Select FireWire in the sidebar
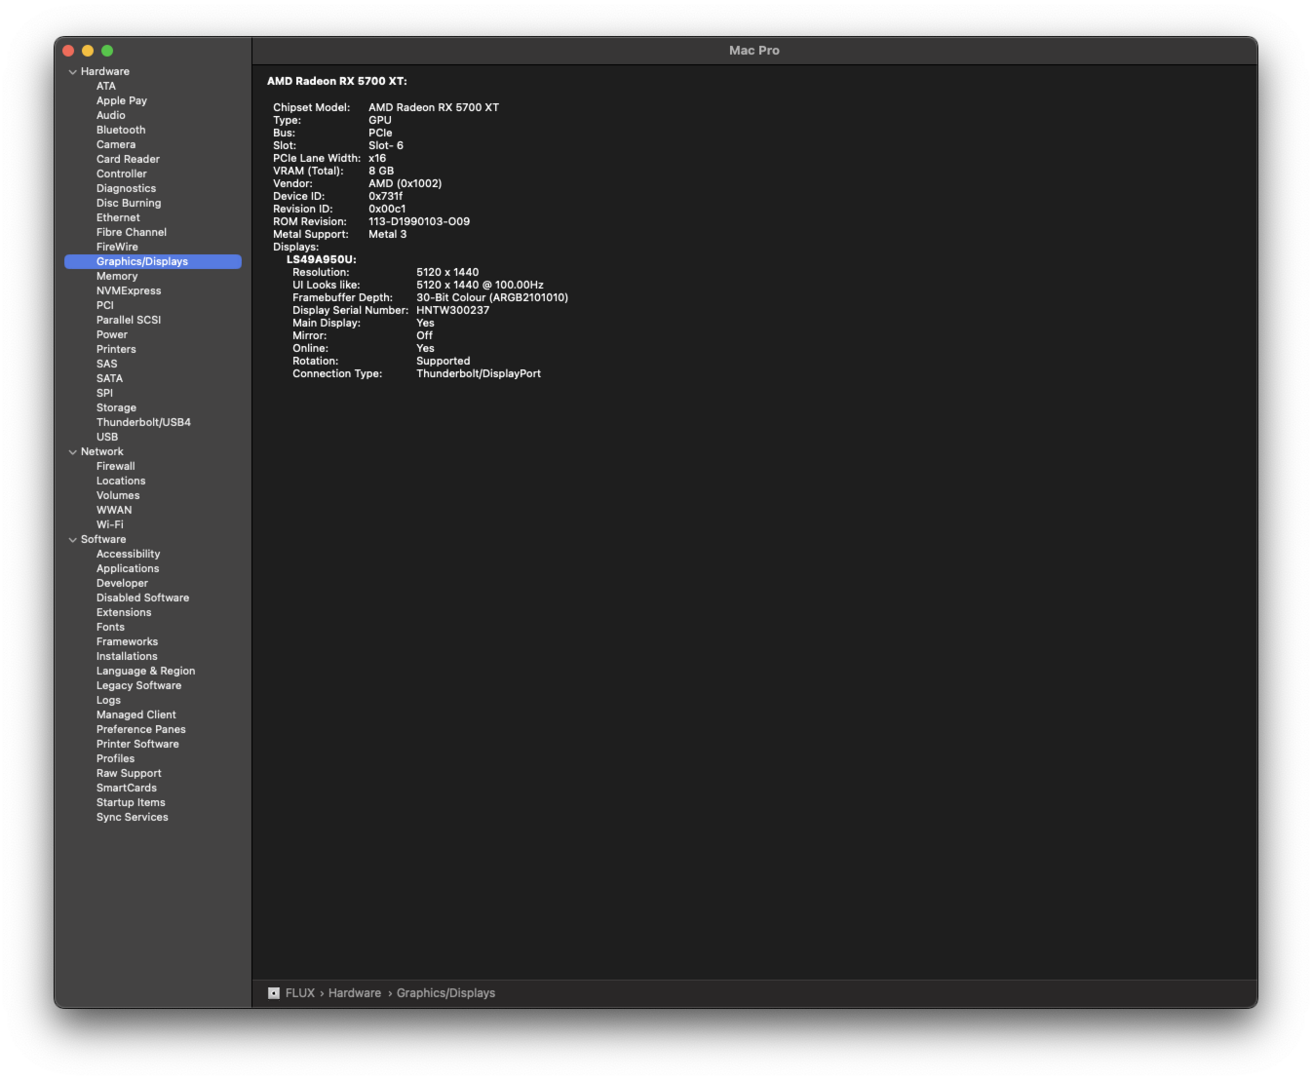1312x1080 pixels. point(117,247)
